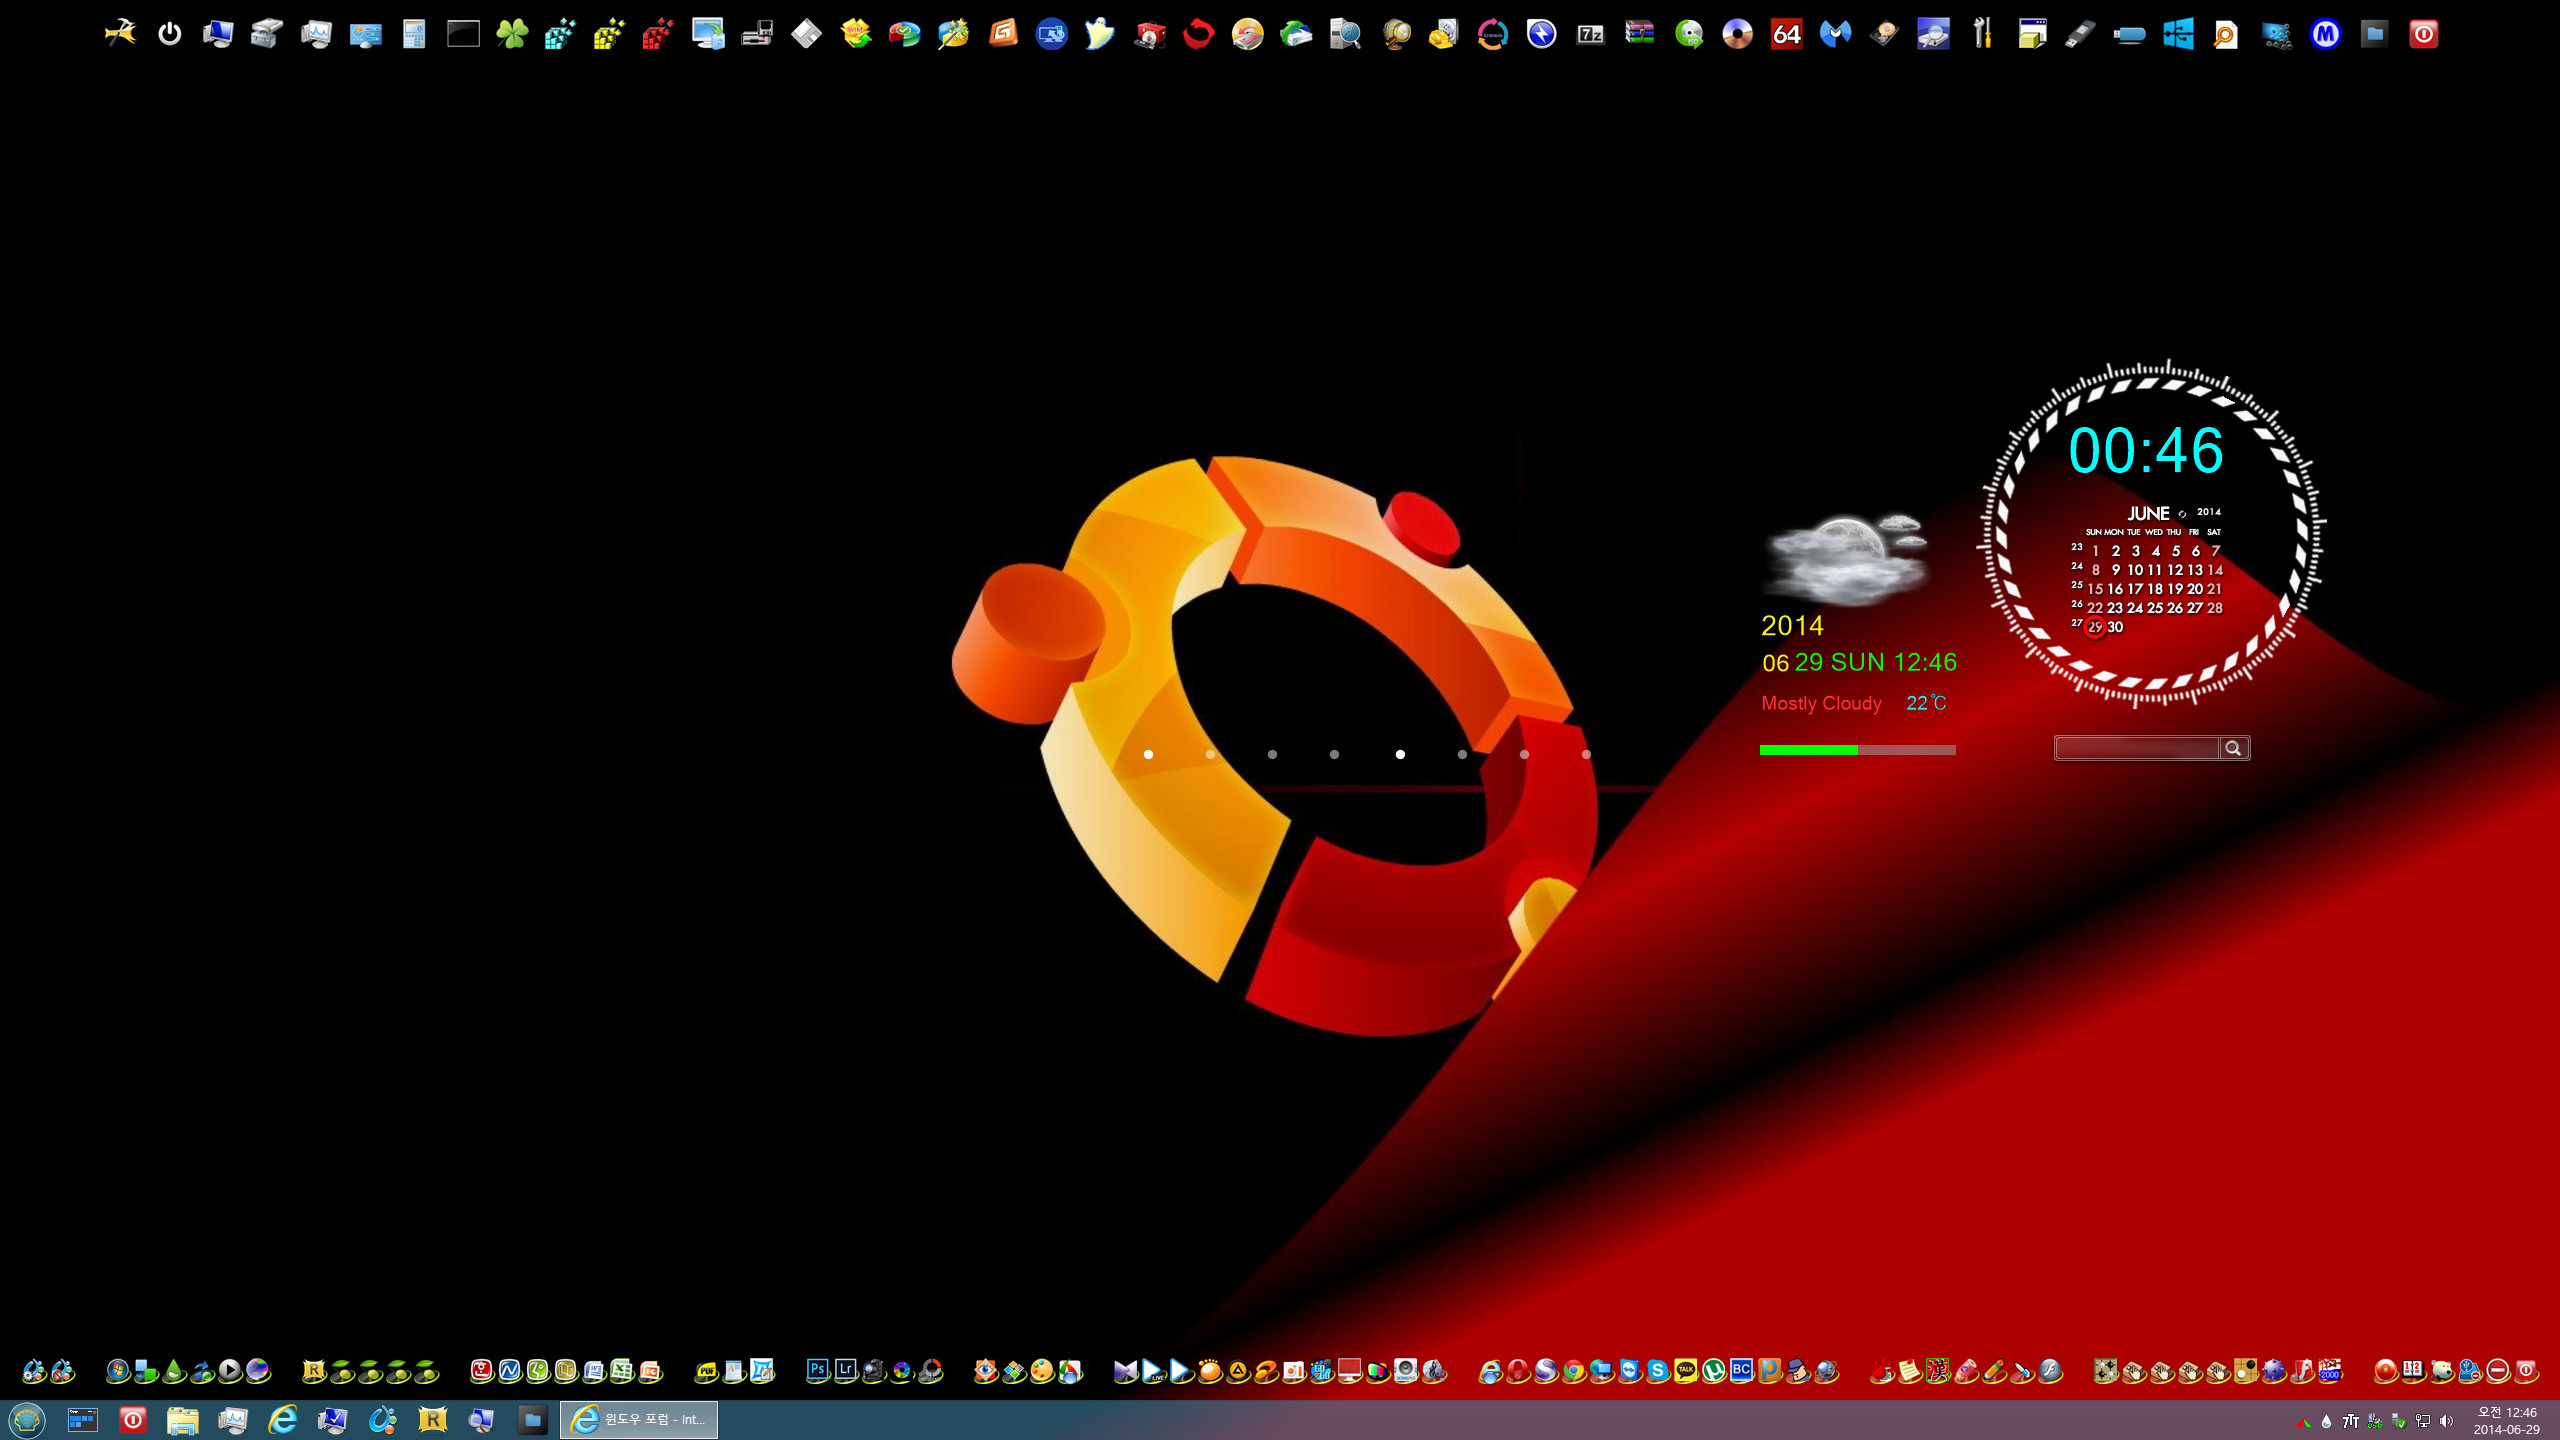Click the power icon in the top dock
Screen dimensions: 2560x1440
[170, 34]
